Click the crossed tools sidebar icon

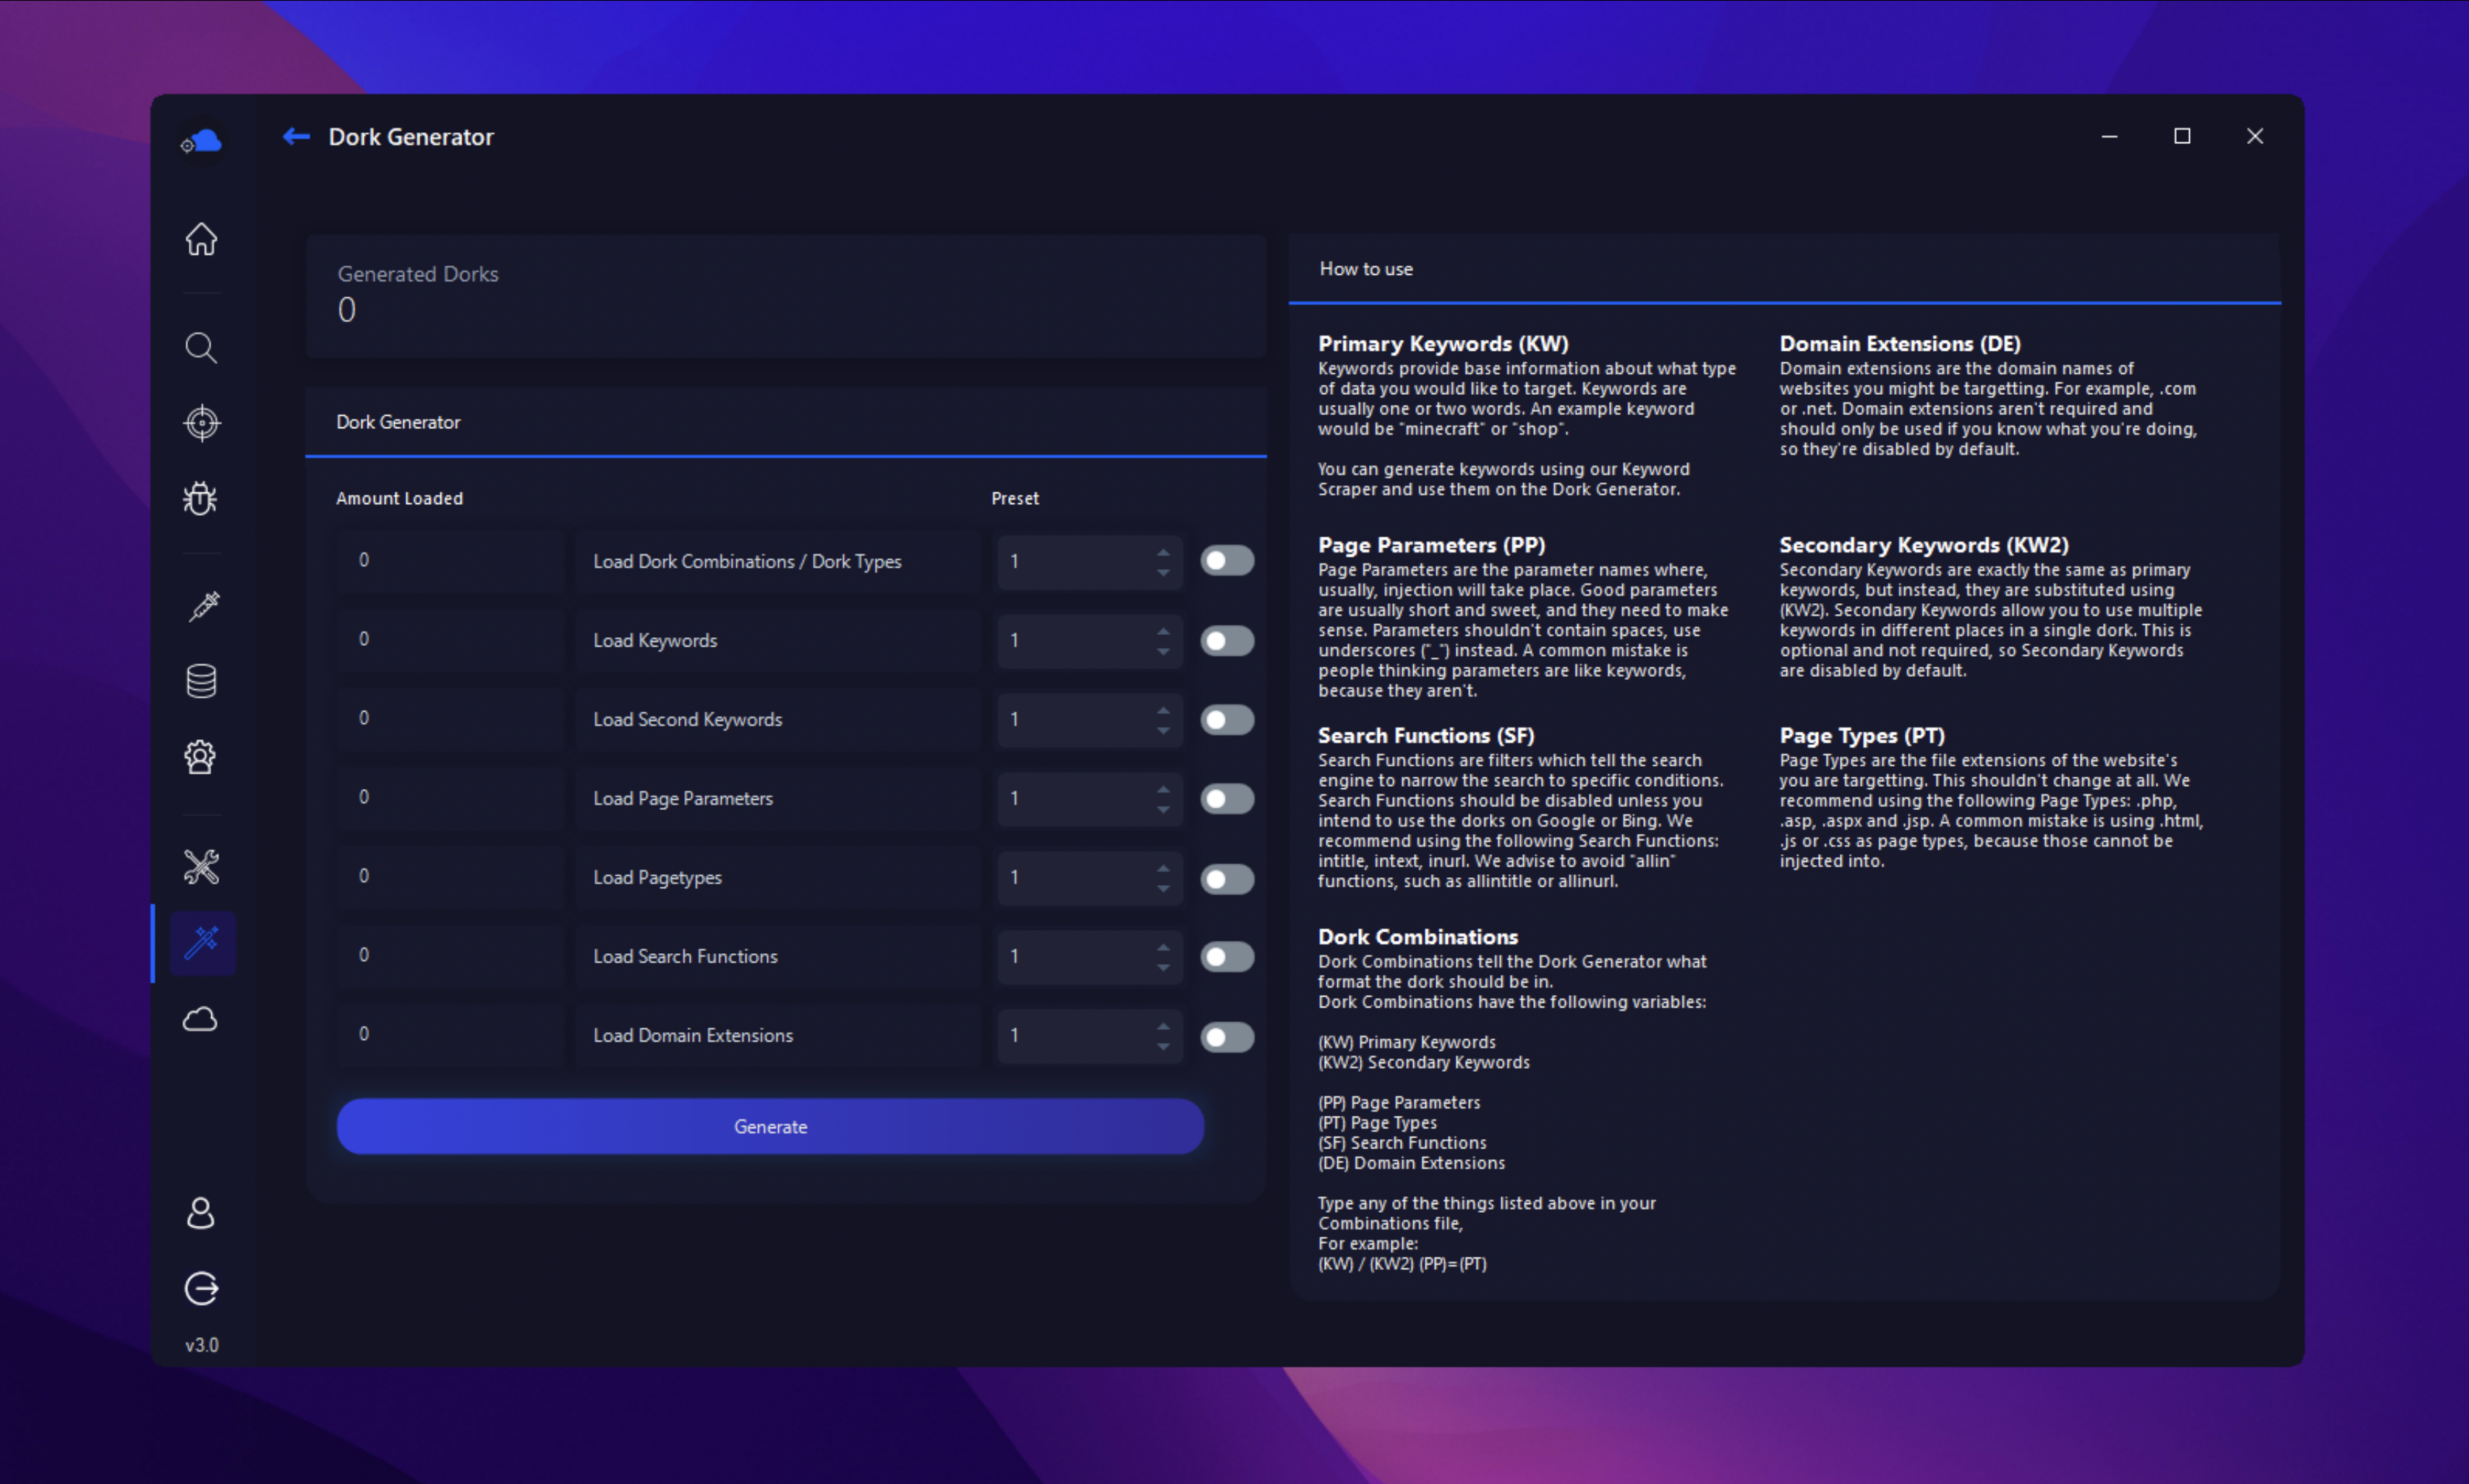(x=201, y=867)
